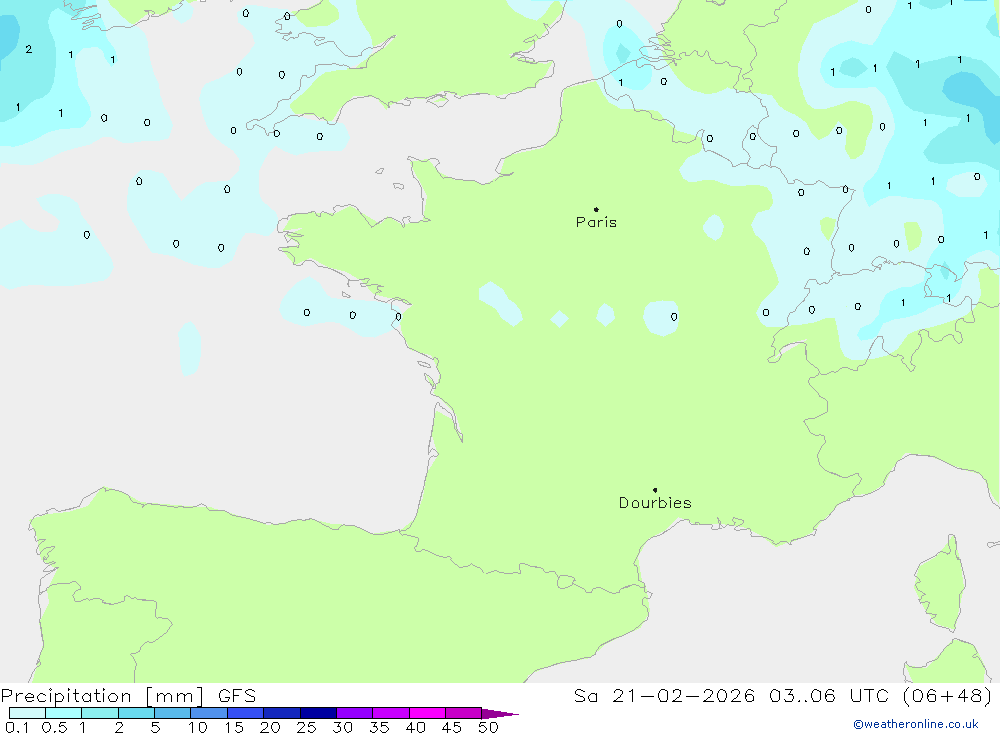Click the legend label '0.1'
1000x733 pixels.
point(17,727)
